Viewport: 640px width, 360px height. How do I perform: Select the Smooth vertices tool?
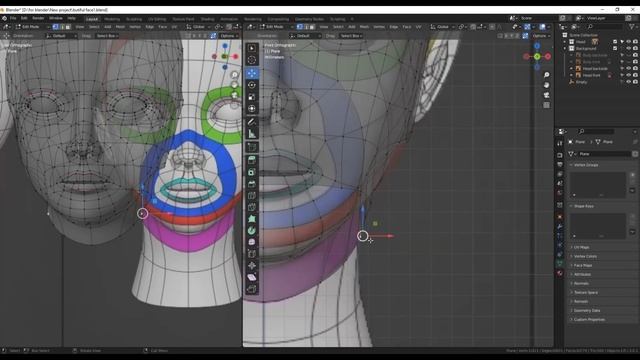(x=252, y=242)
